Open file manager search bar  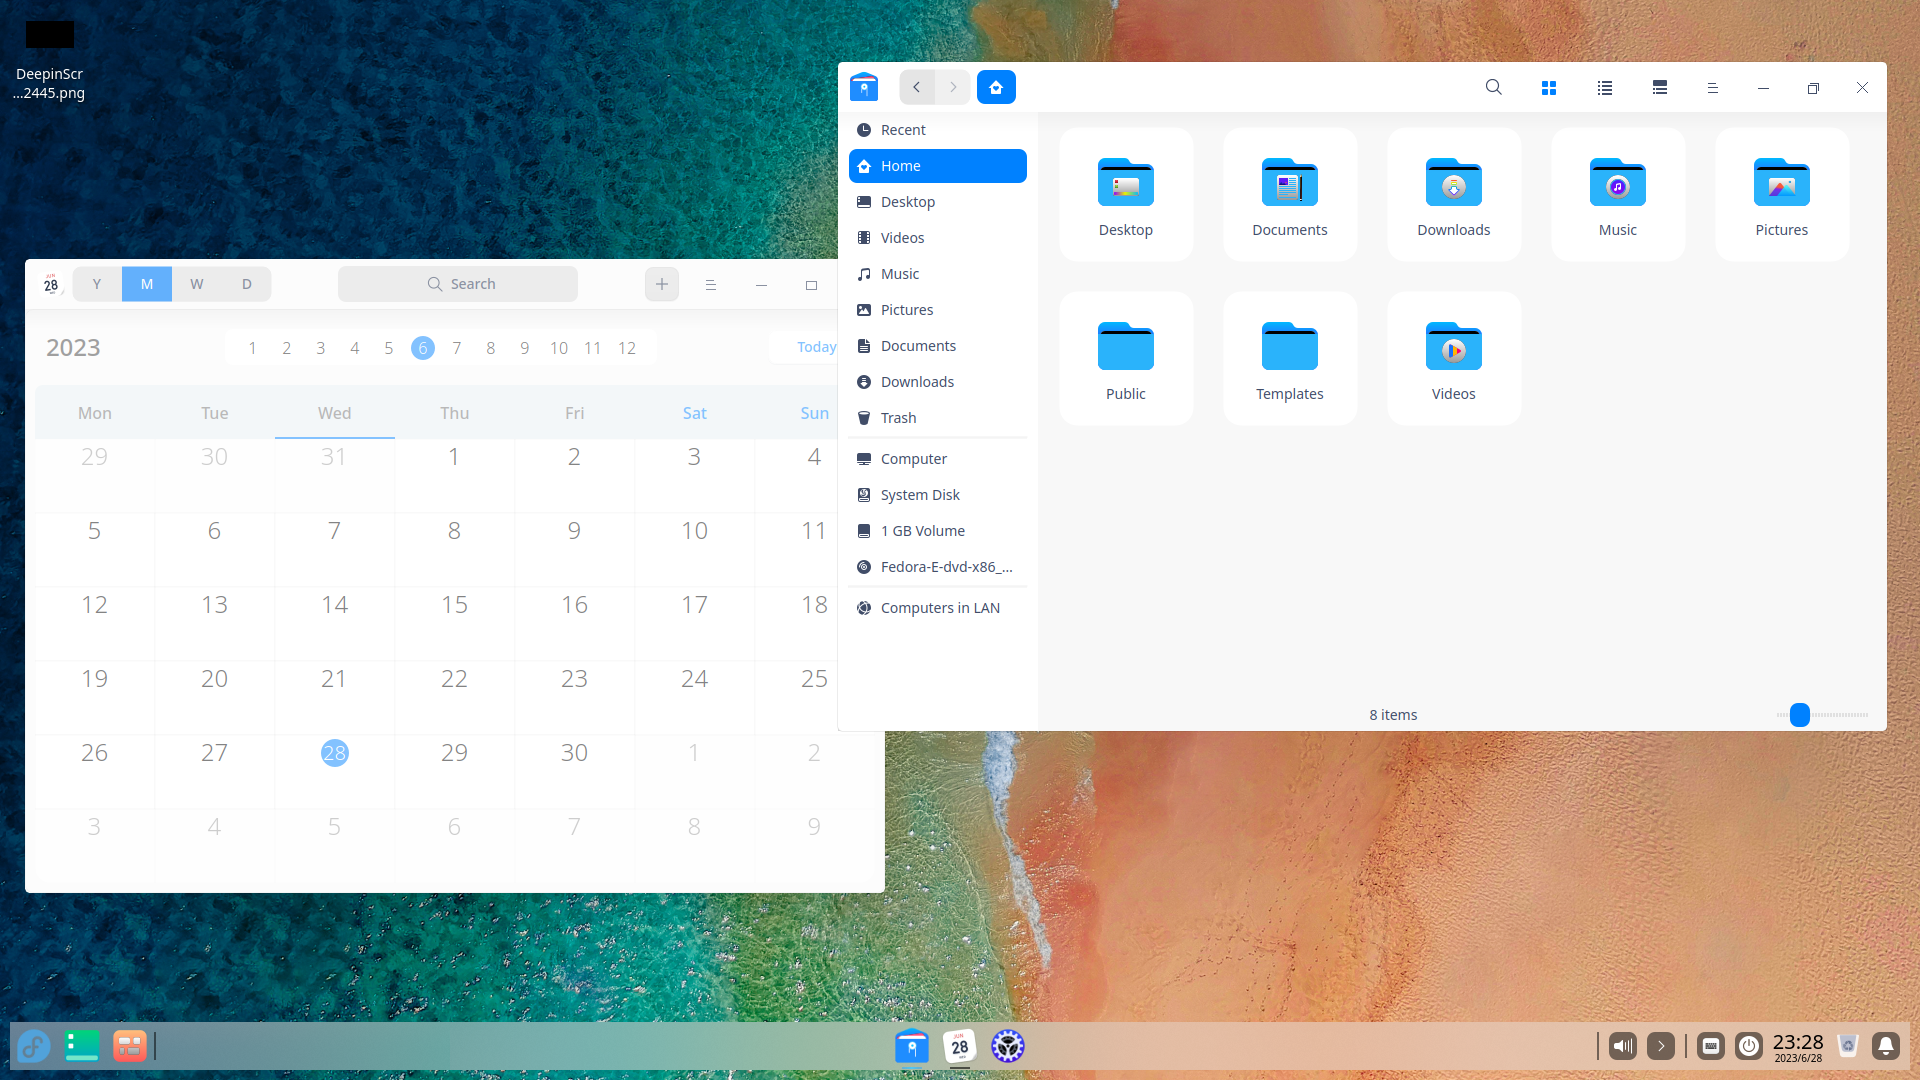(x=1493, y=87)
